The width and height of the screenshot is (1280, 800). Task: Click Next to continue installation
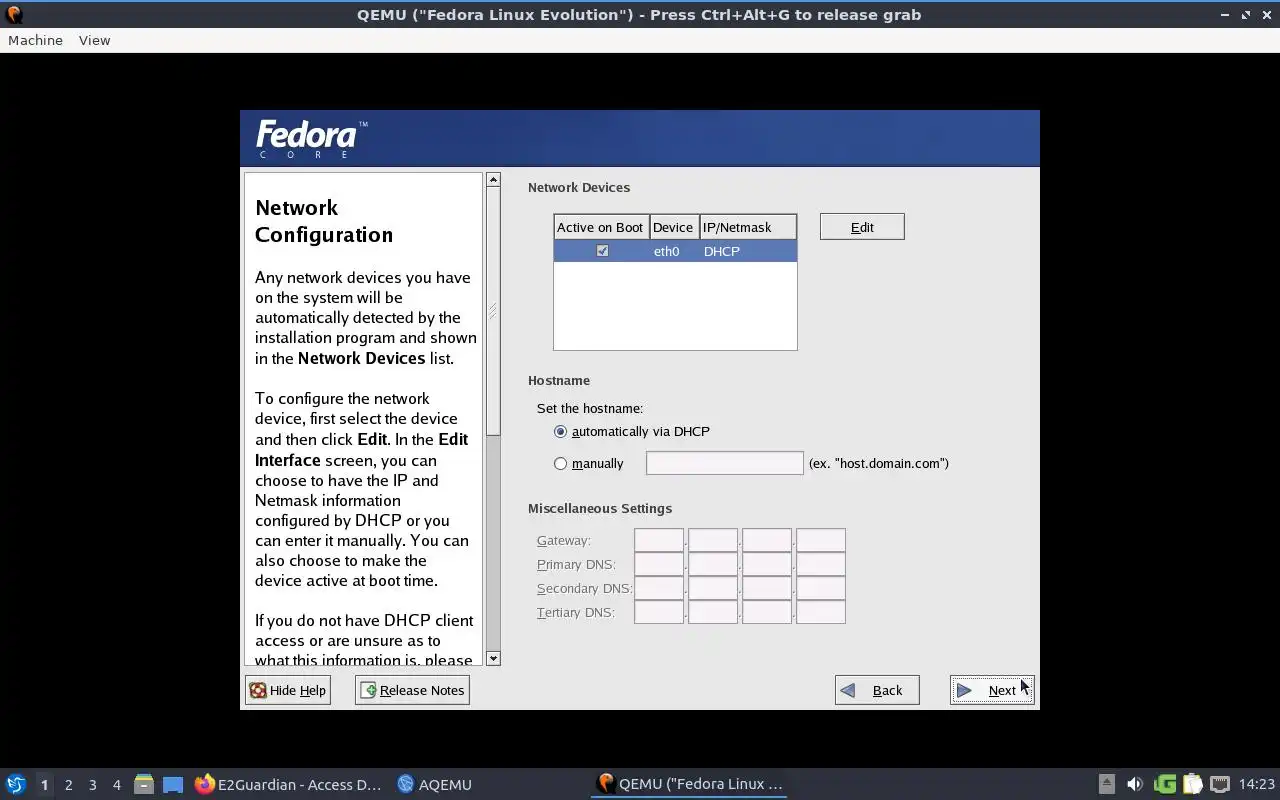pyautogui.click(x=992, y=690)
